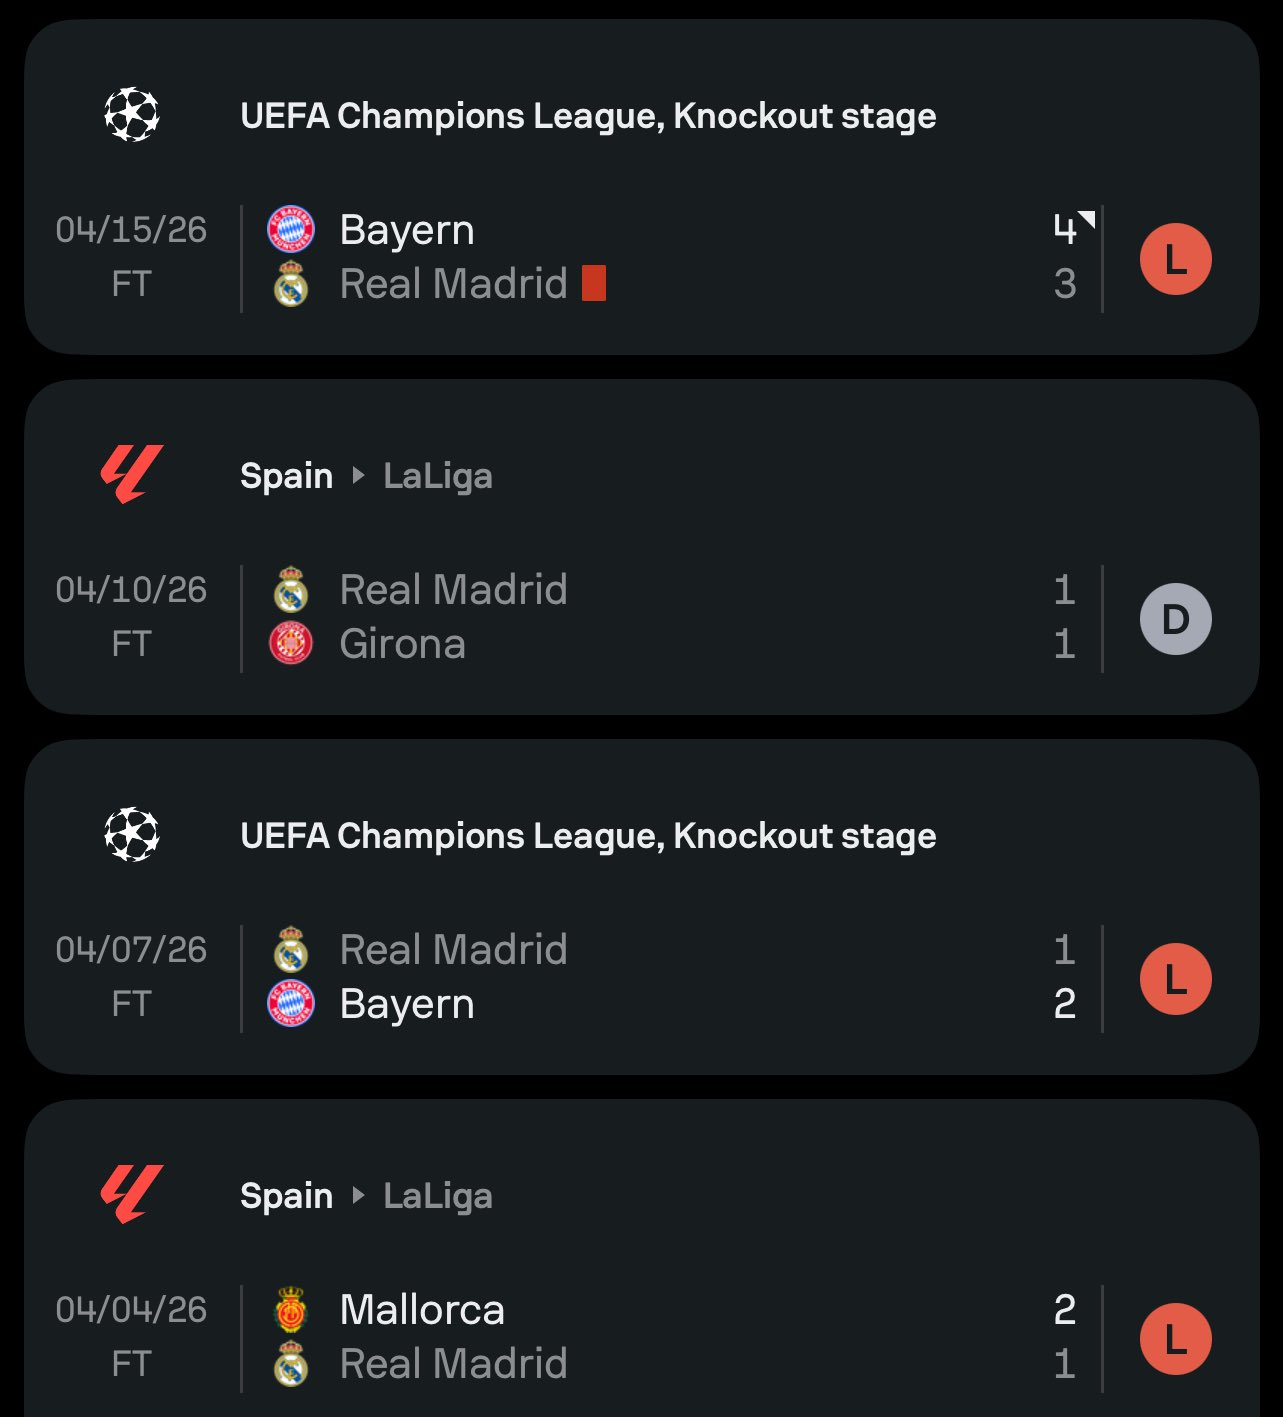Open the Spain link above the Mallorca match
This screenshot has height=1417, width=1283.
coord(286,1196)
